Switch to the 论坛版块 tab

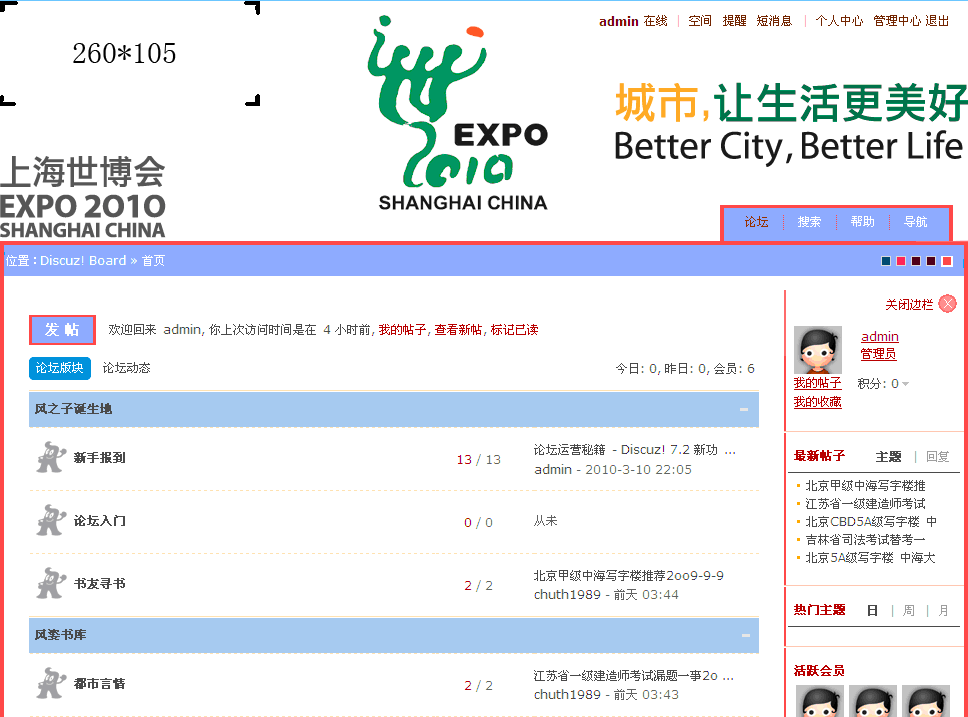60,368
